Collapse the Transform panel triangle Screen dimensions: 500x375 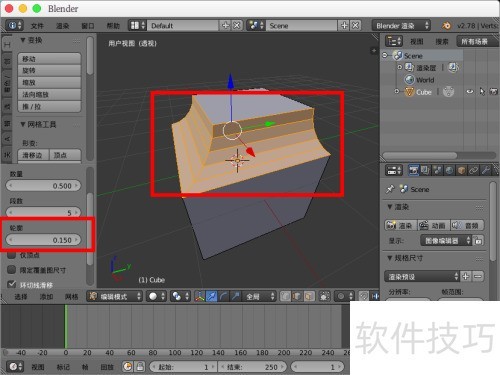23,40
